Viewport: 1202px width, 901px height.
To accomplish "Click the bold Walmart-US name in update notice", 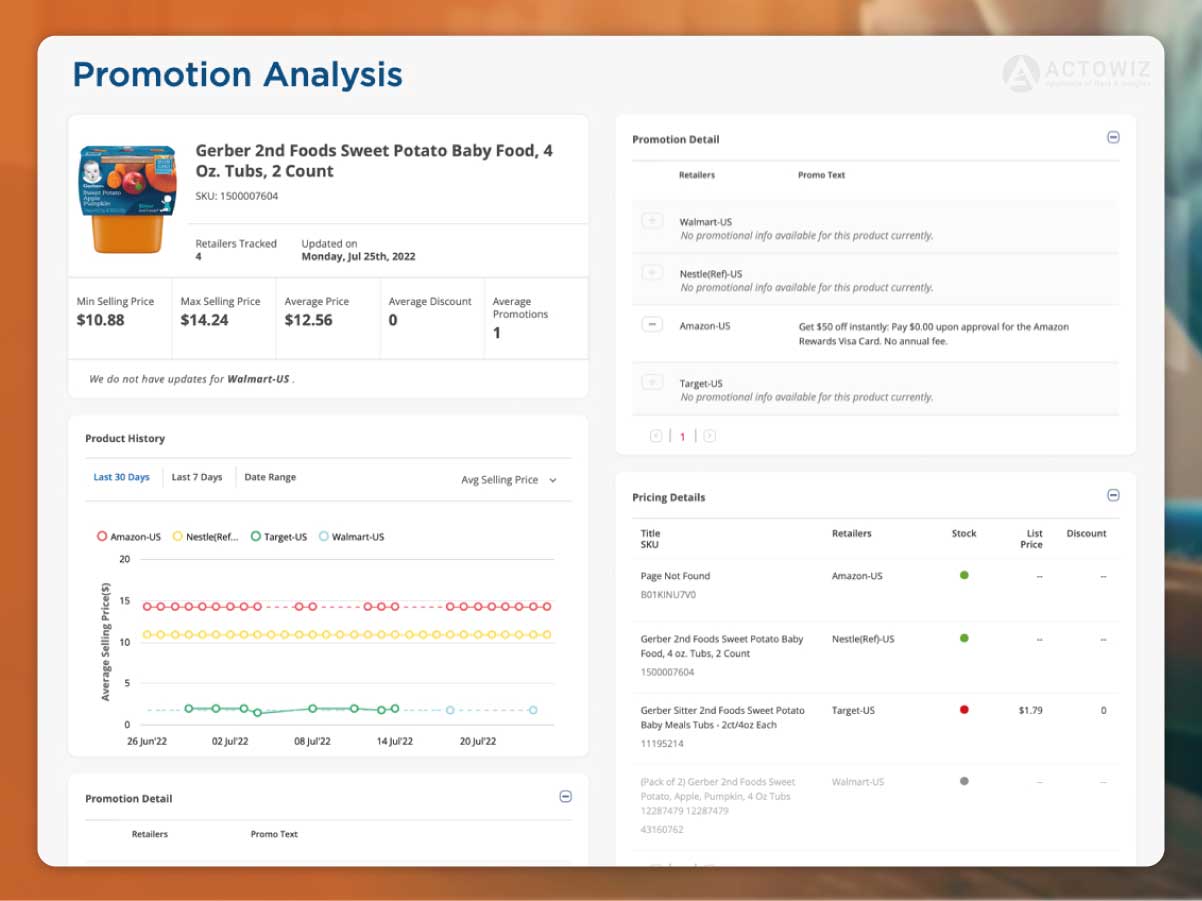I will tap(258, 379).
